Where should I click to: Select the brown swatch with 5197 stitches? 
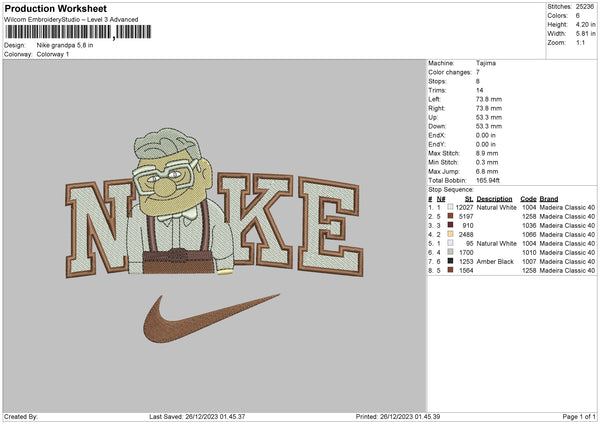tap(450, 216)
